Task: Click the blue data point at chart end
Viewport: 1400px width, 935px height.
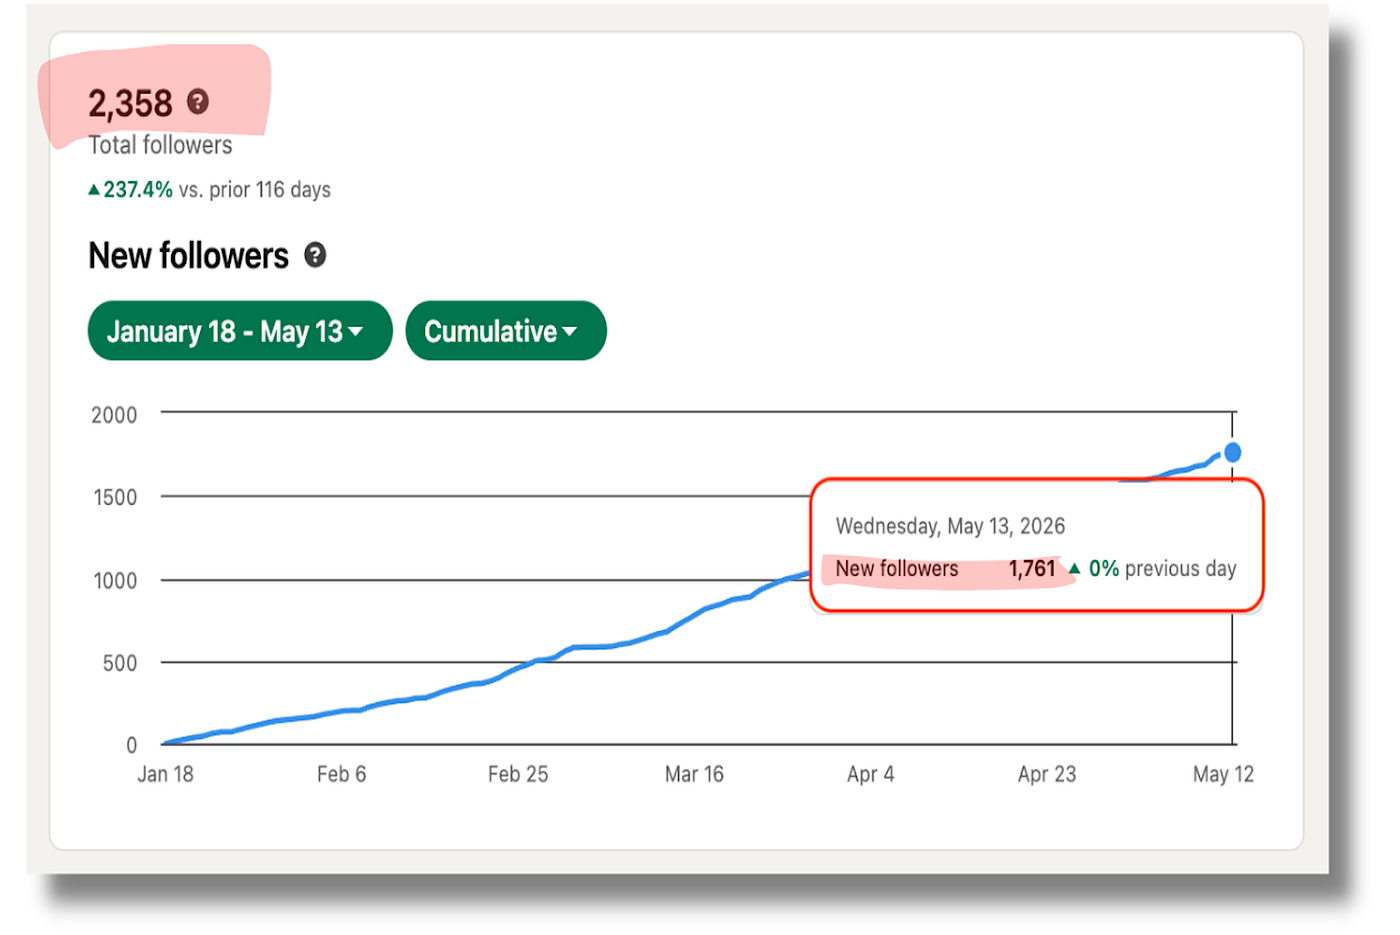Action: point(1233,453)
